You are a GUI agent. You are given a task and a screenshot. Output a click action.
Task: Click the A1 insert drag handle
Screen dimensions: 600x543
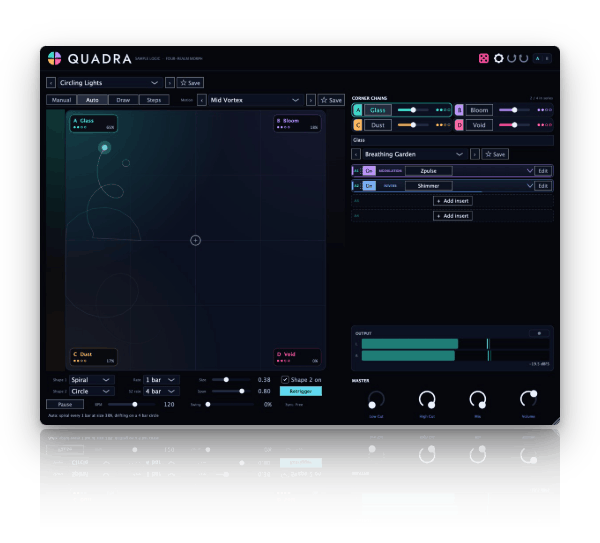360,171
